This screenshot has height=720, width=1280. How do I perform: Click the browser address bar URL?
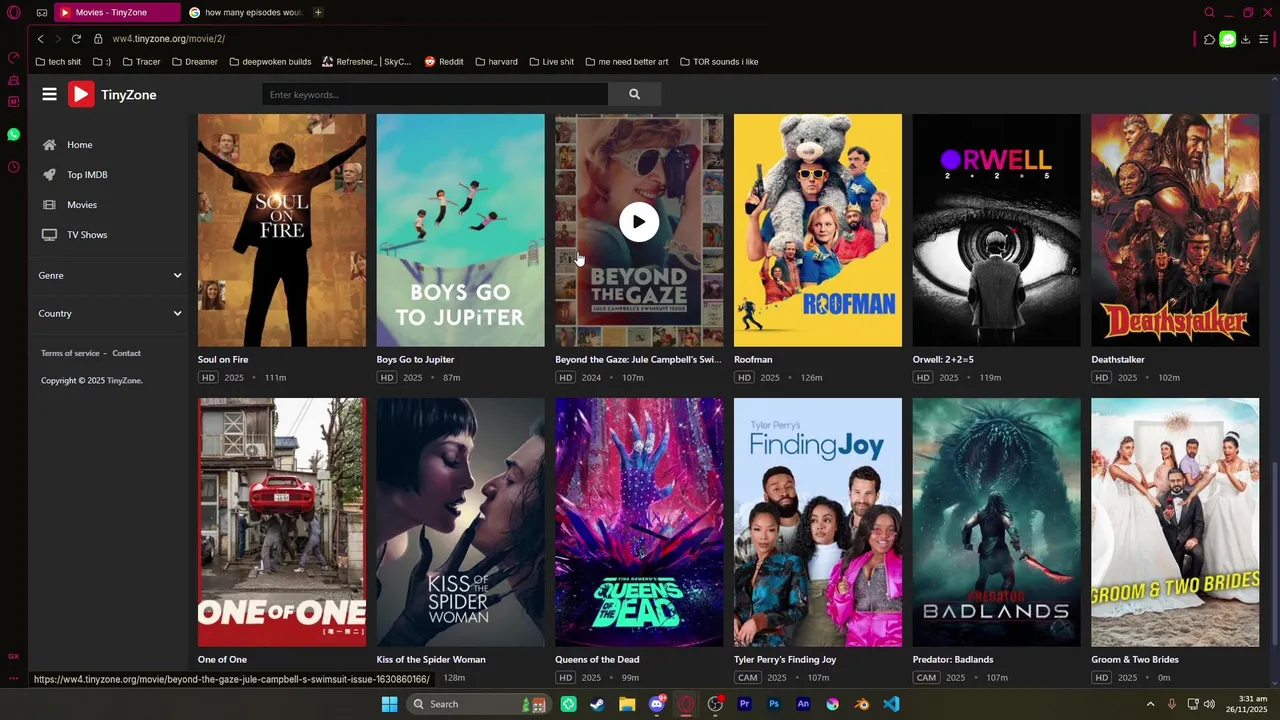(168, 39)
